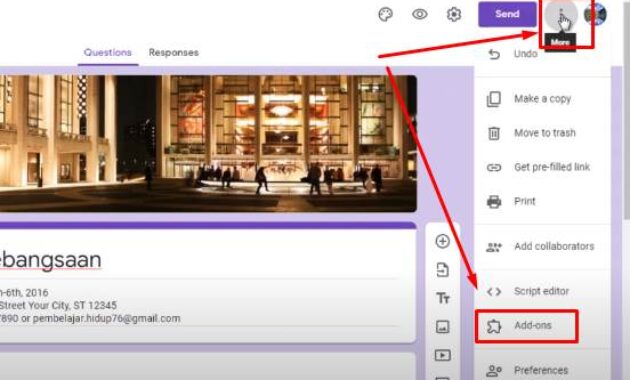630x380 pixels.
Task: Click the copy icon beside Make a copy
Action: [494, 99]
